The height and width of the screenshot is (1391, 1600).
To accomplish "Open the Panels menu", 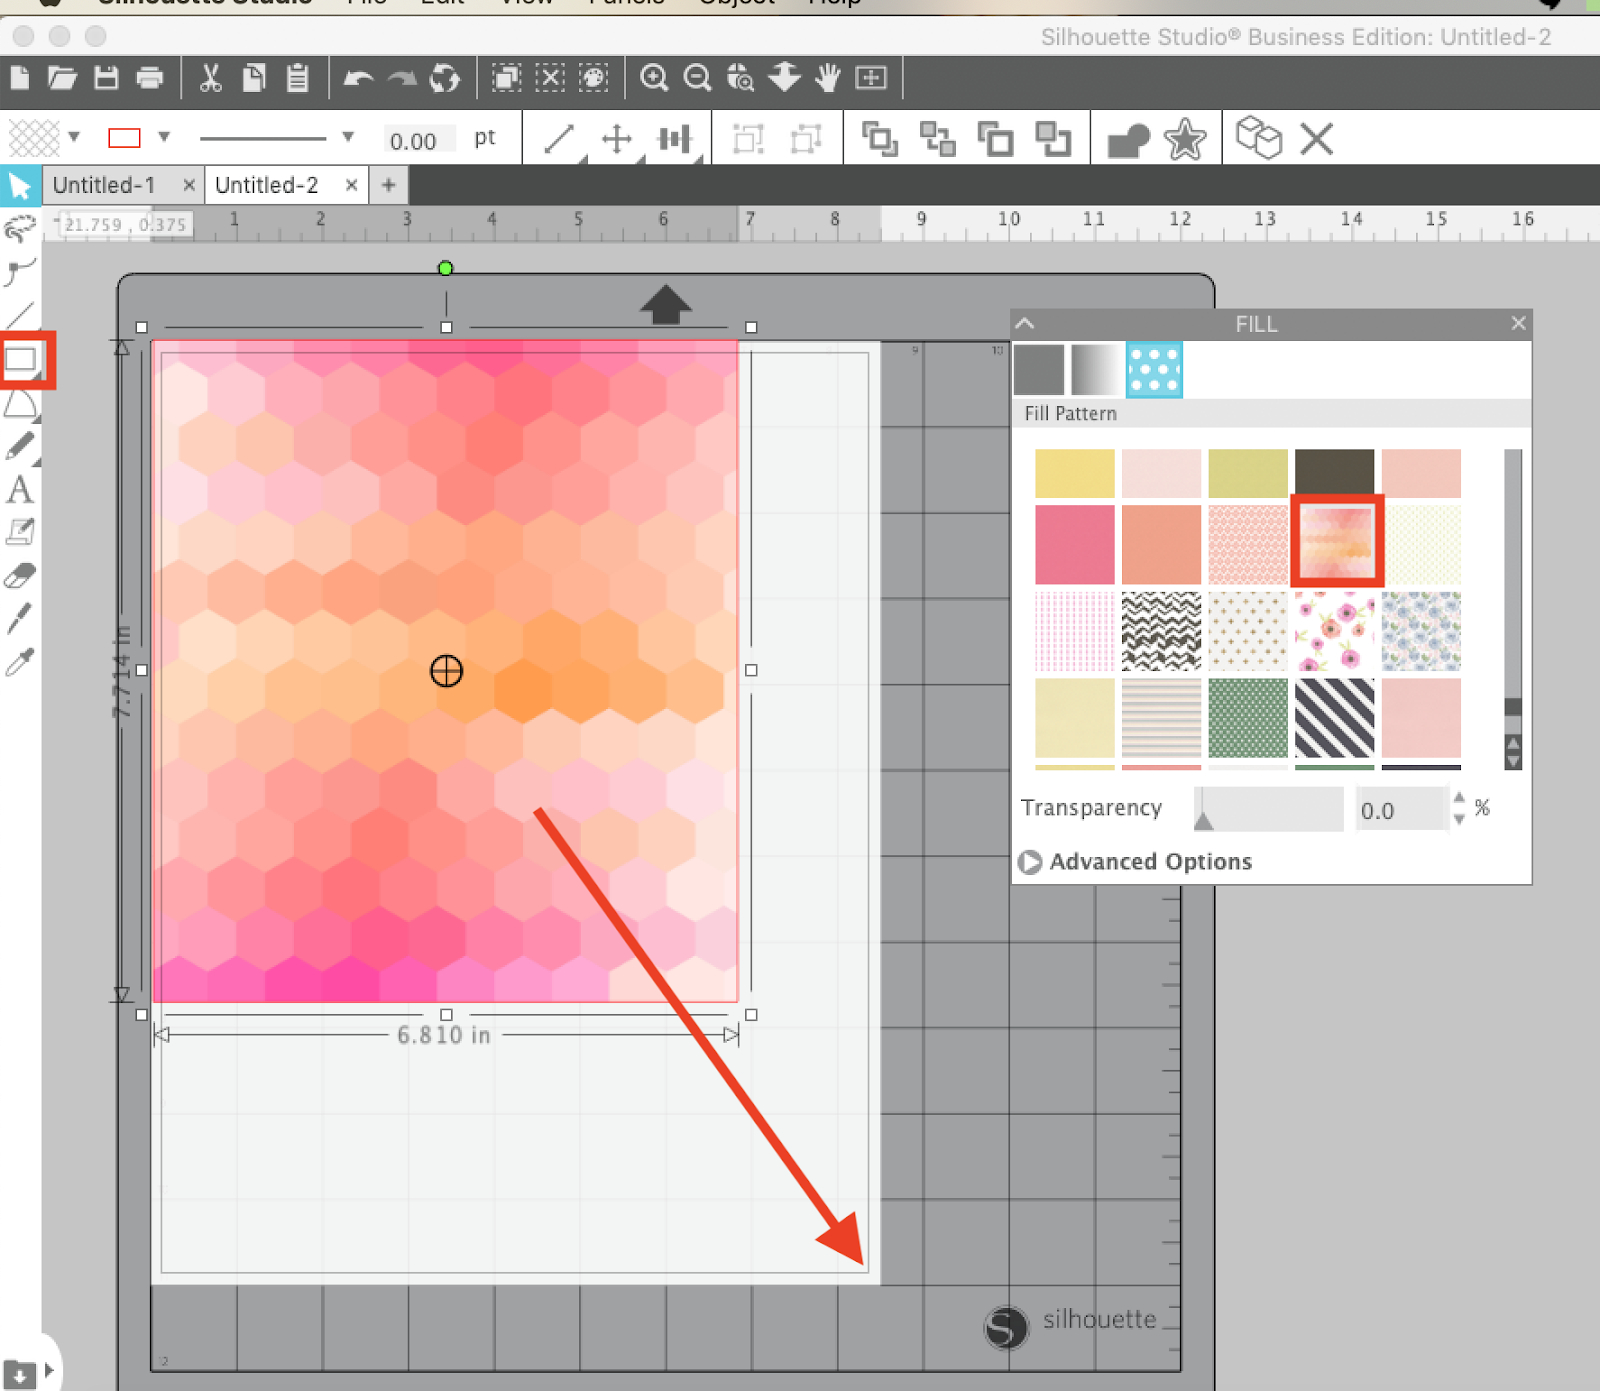I will 627,4.
